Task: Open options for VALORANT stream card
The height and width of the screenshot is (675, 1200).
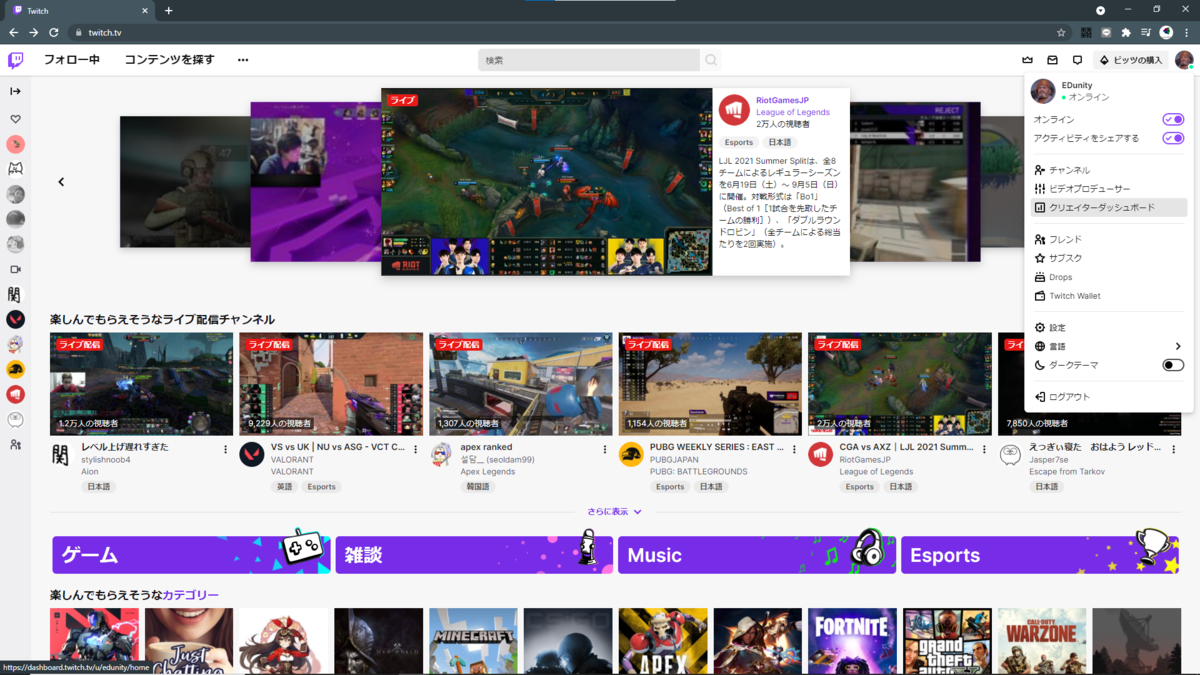Action: [x=416, y=450]
